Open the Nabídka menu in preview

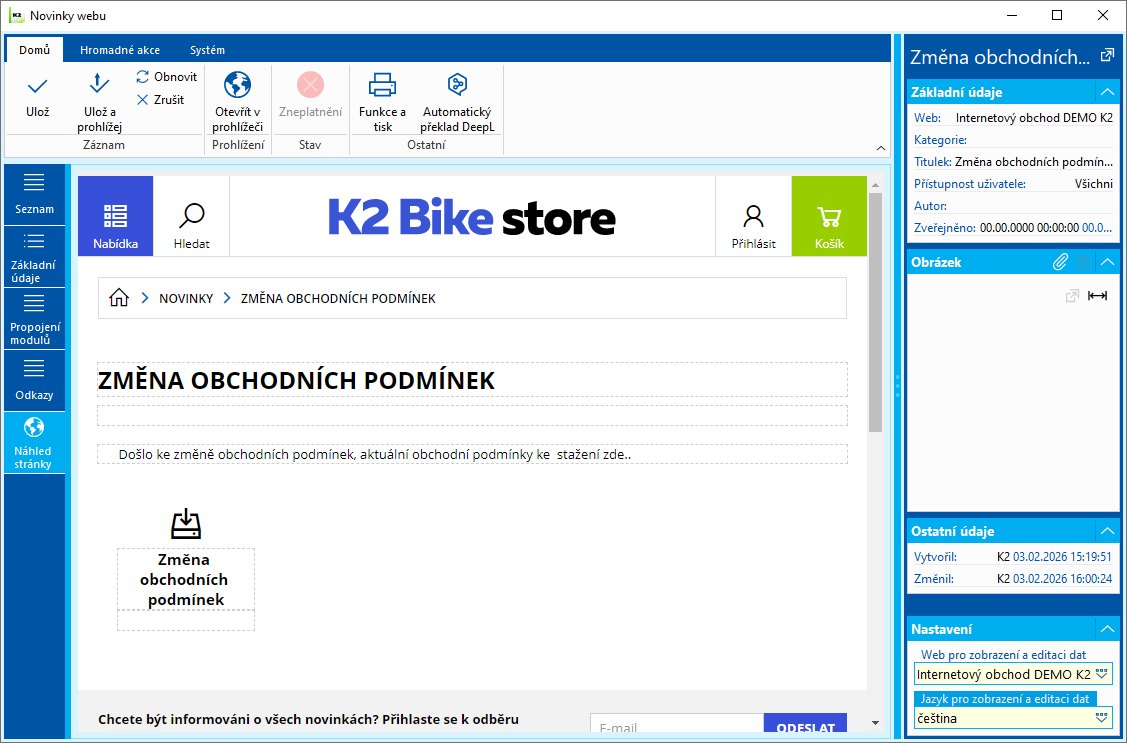click(x=115, y=216)
